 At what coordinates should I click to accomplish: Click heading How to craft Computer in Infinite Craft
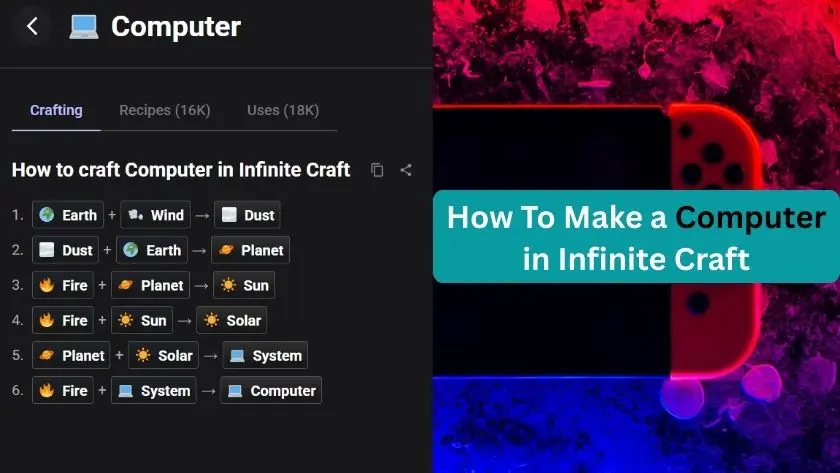tap(181, 170)
